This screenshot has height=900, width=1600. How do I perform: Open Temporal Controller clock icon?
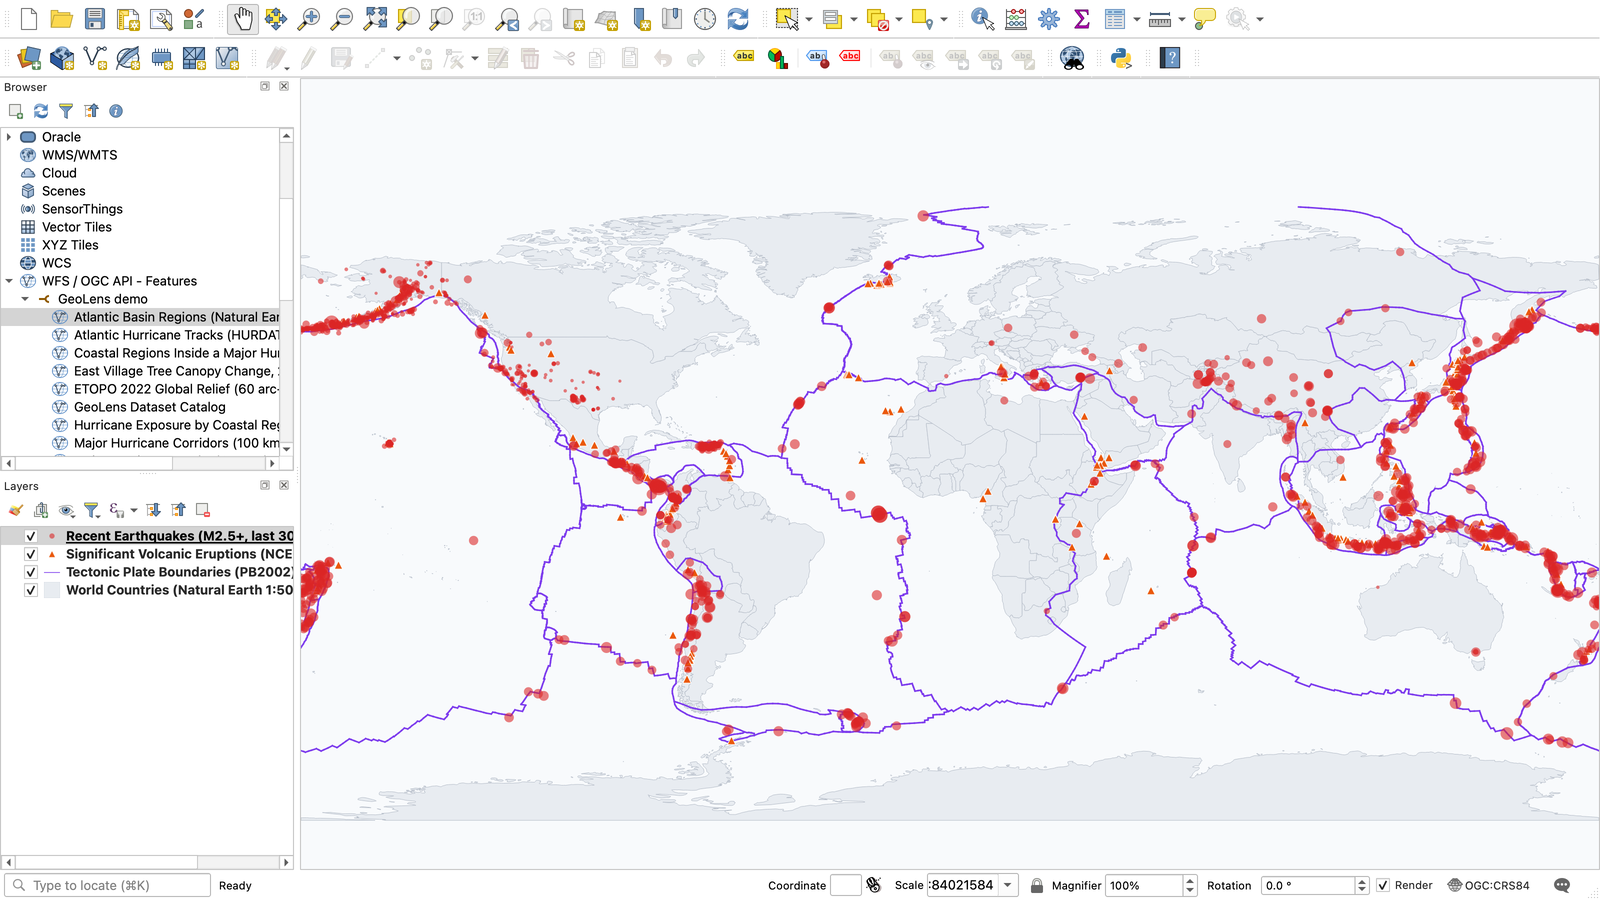coord(705,18)
